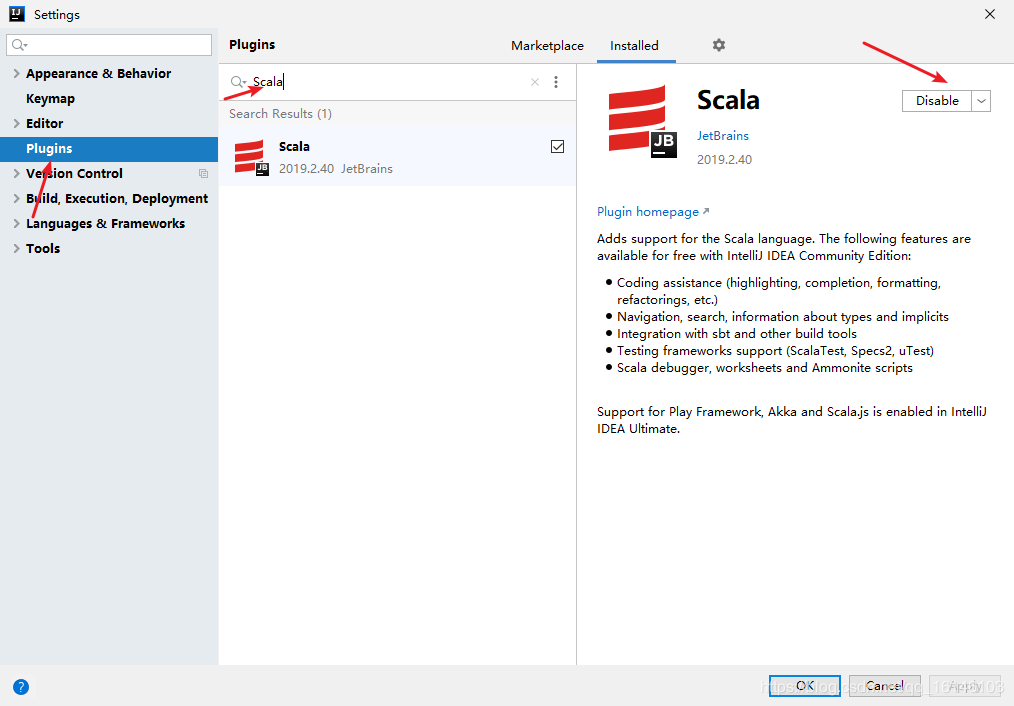Expand the Build, Execution, Deployment node
The width and height of the screenshot is (1014, 706).
[16, 198]
